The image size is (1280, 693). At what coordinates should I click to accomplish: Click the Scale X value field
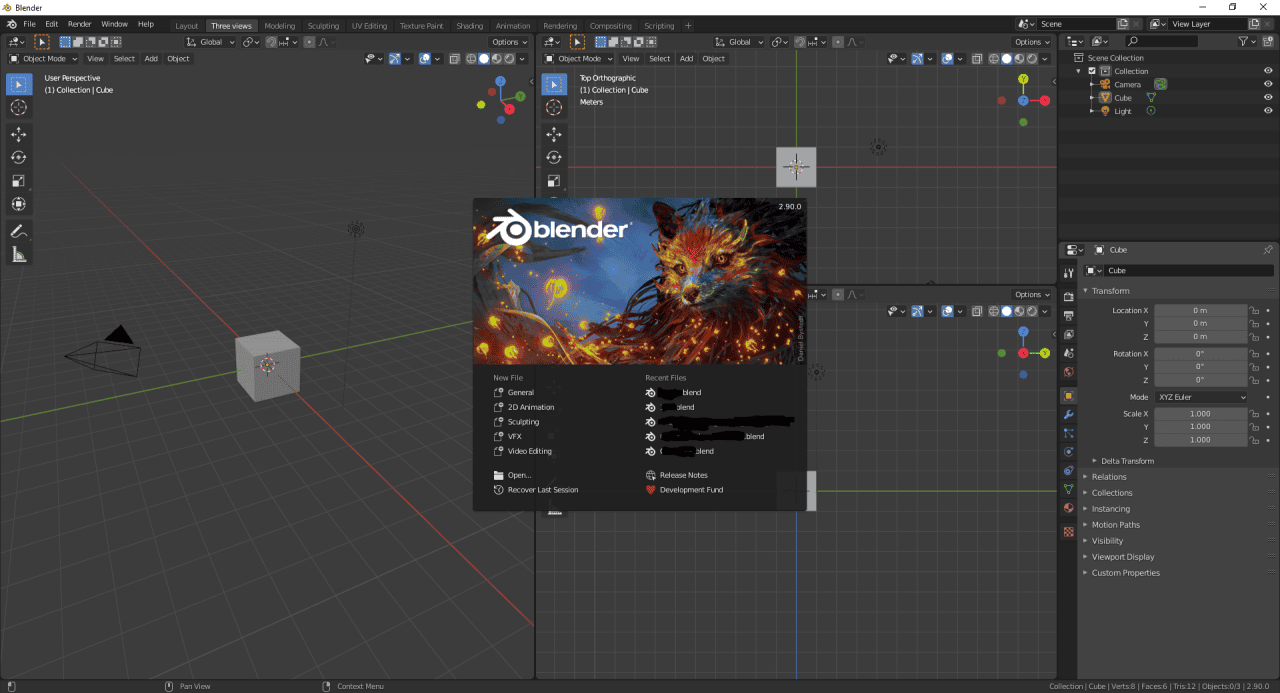tap(1200, 413)
